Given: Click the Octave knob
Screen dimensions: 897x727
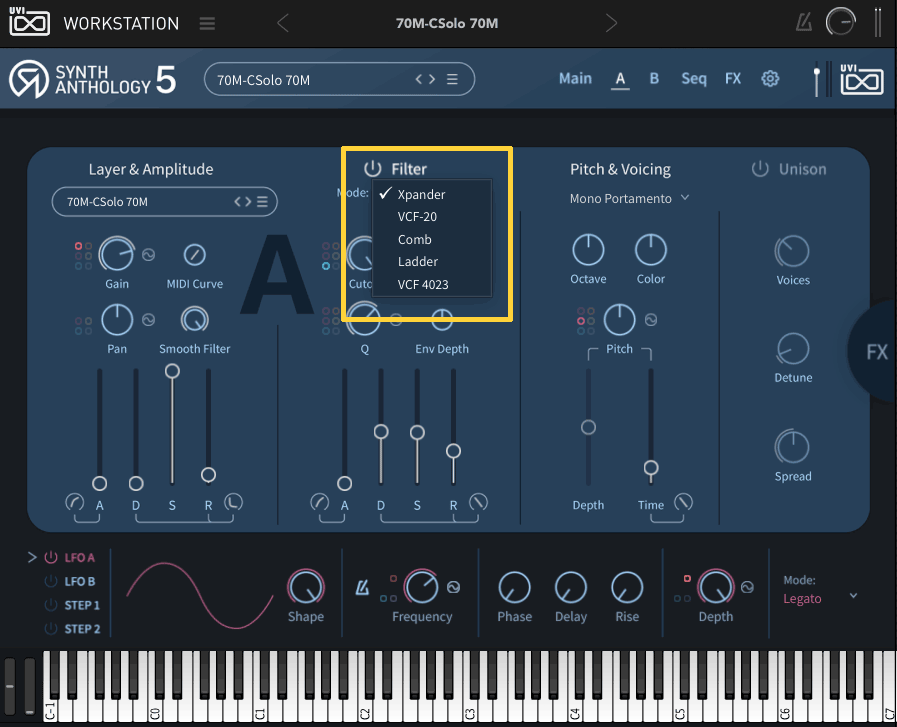Looking at the screenshot, I should pyautogui.click(x=588, y=250).
